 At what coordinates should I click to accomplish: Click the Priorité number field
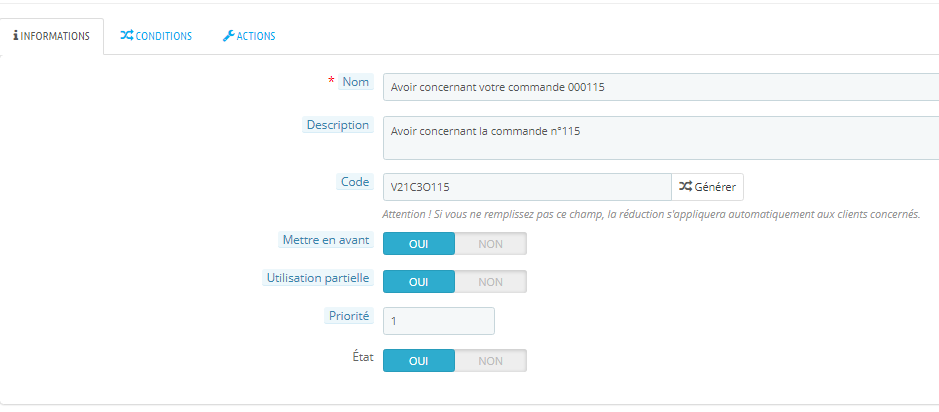[439, 321]
